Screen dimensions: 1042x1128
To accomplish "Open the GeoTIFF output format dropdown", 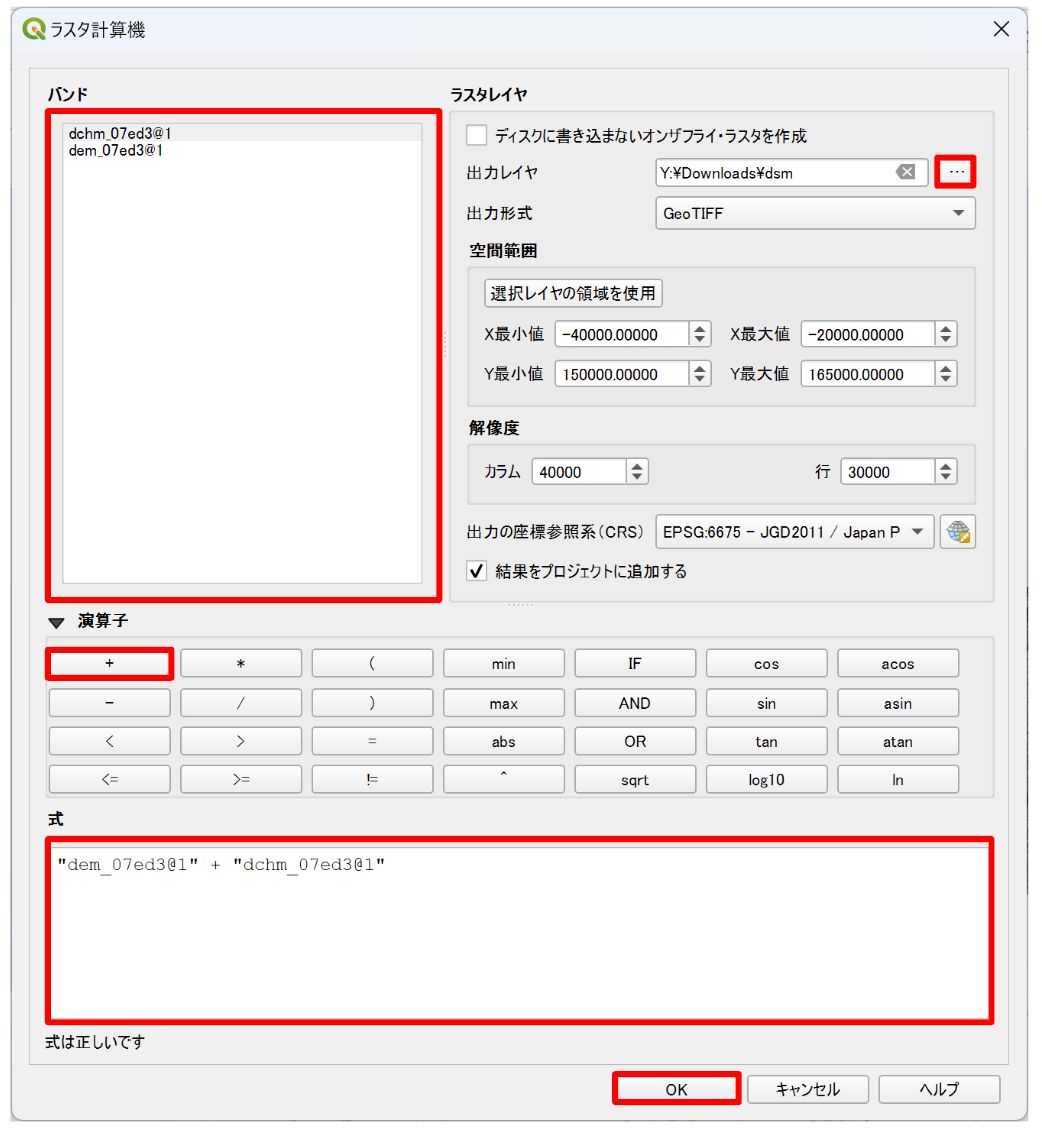I will [x=815, y=214].
